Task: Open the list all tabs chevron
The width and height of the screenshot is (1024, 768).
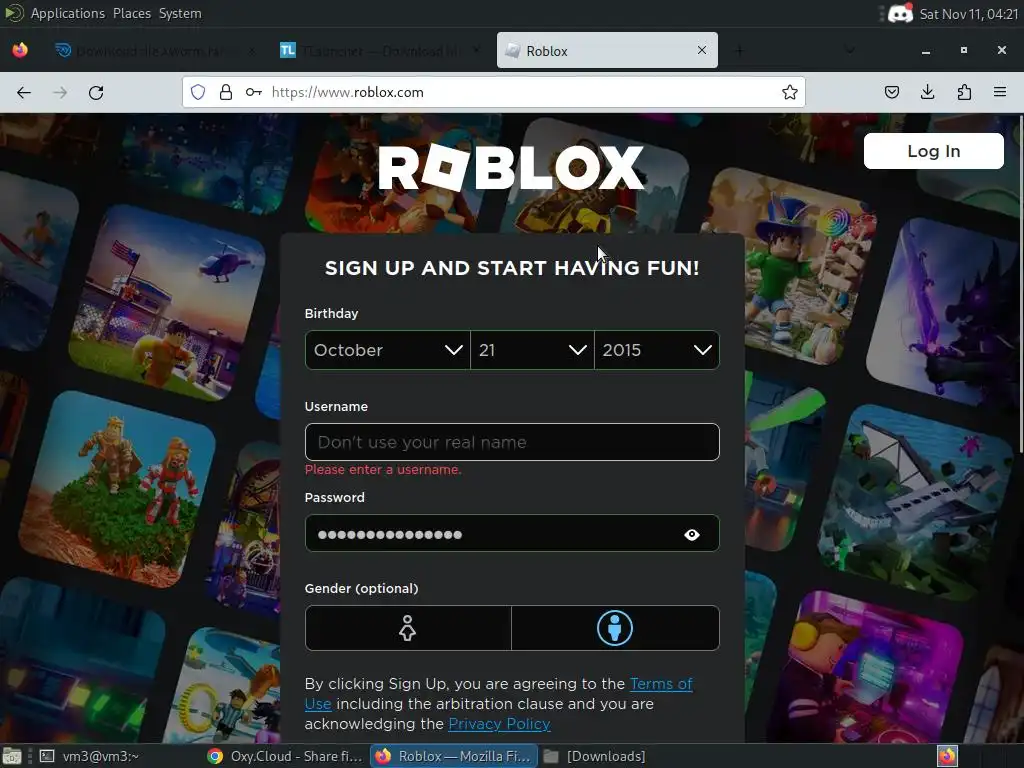Action: pos(850,50)
